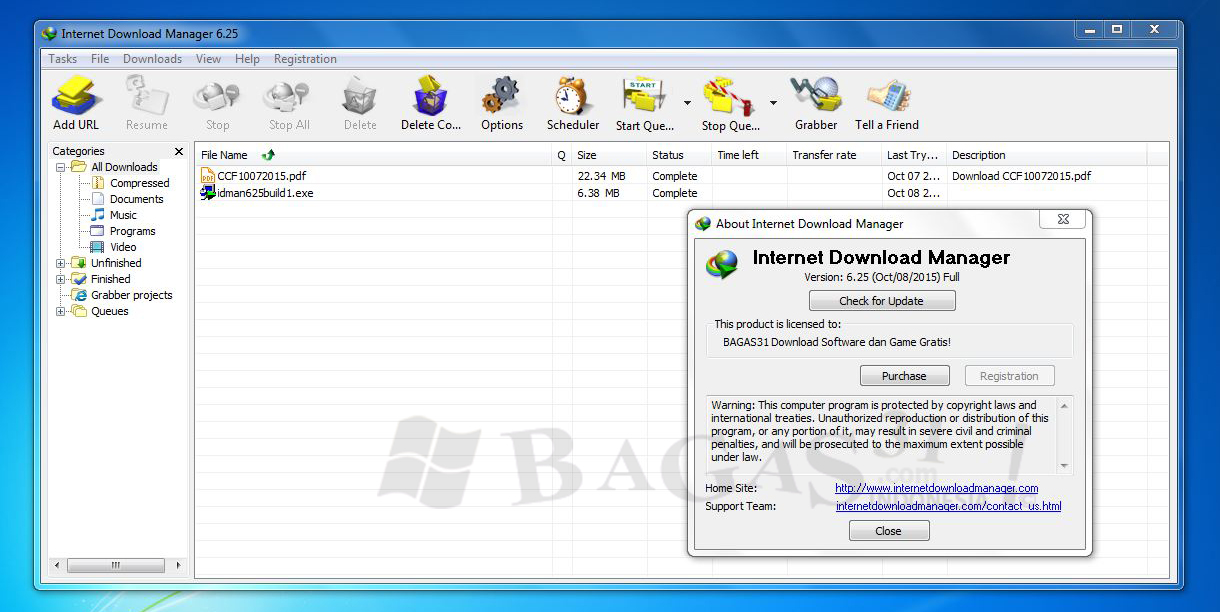This screenshot has height=612, width=1220.
Task: Open the Downloads menu
Action: (x=152, y=59)
